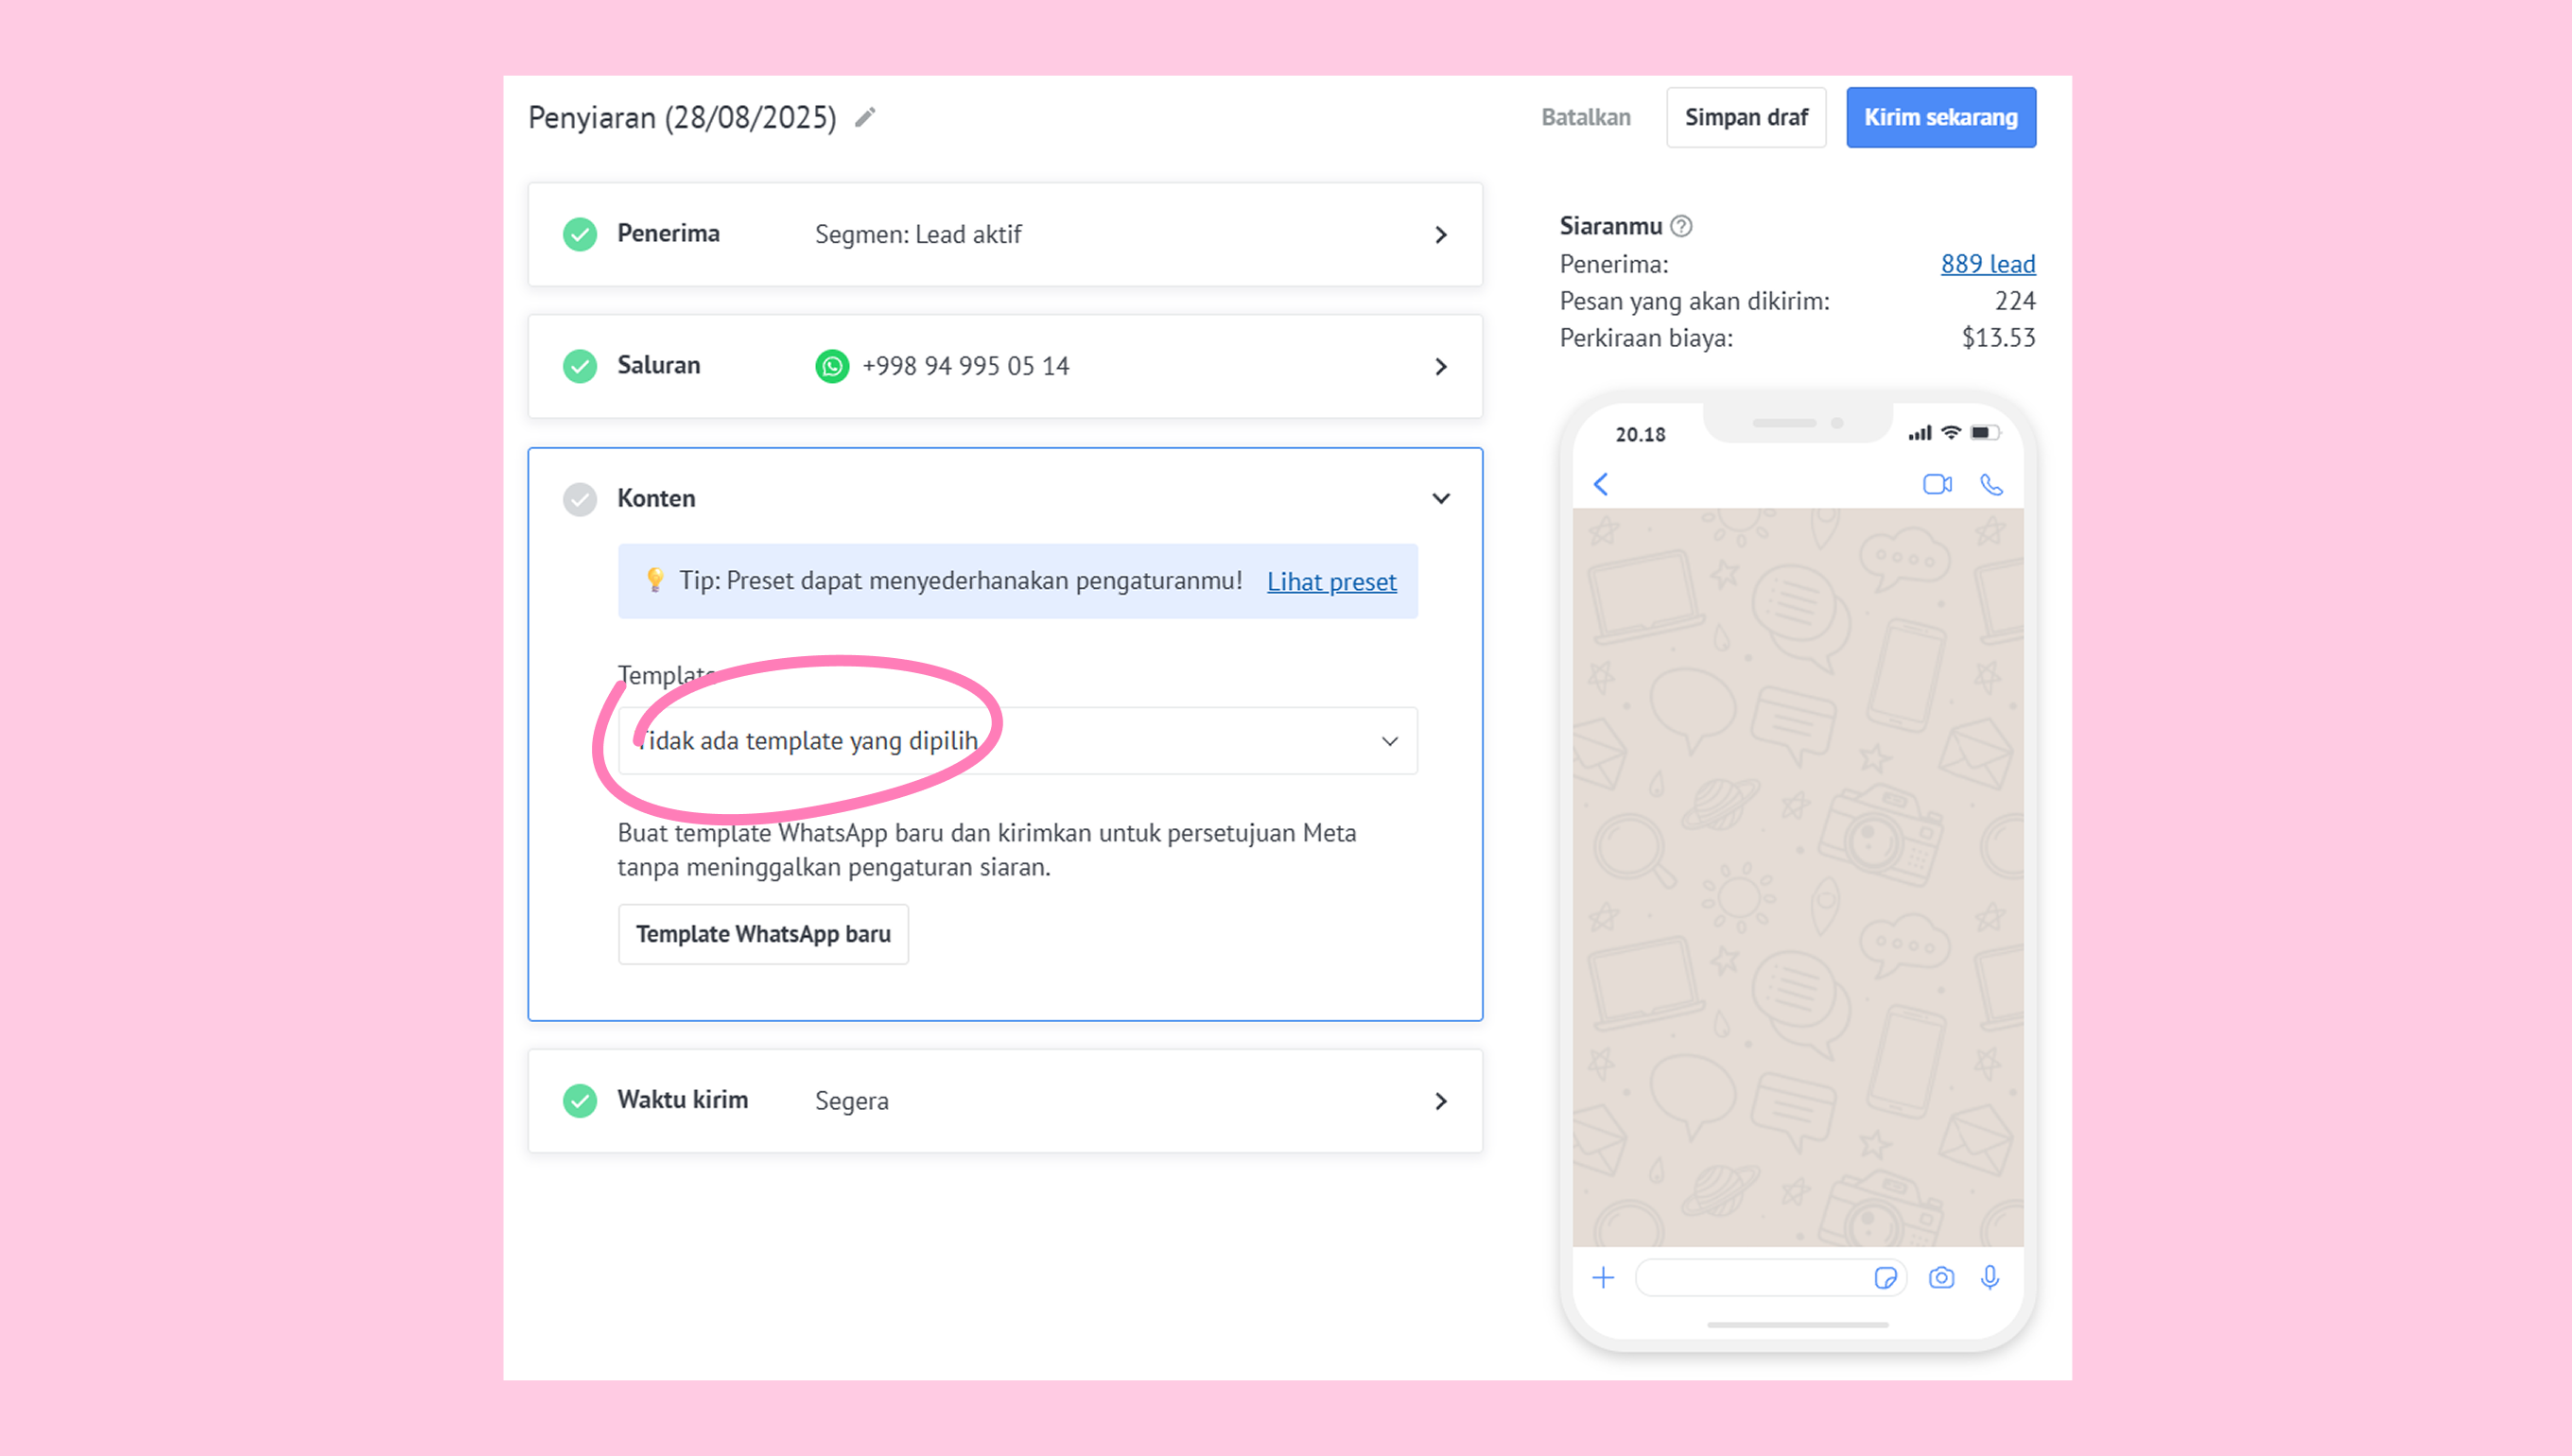Expand the Waktu kirim section chevron

[1440, 1101]
